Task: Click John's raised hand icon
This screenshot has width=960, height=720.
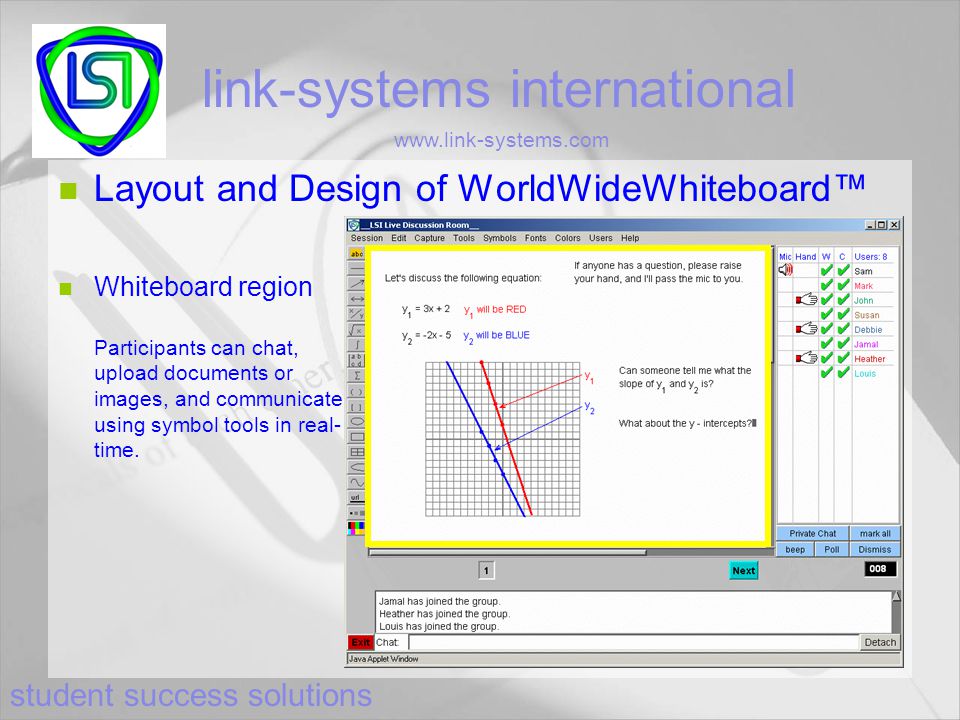Action: (x=806, y=299)
